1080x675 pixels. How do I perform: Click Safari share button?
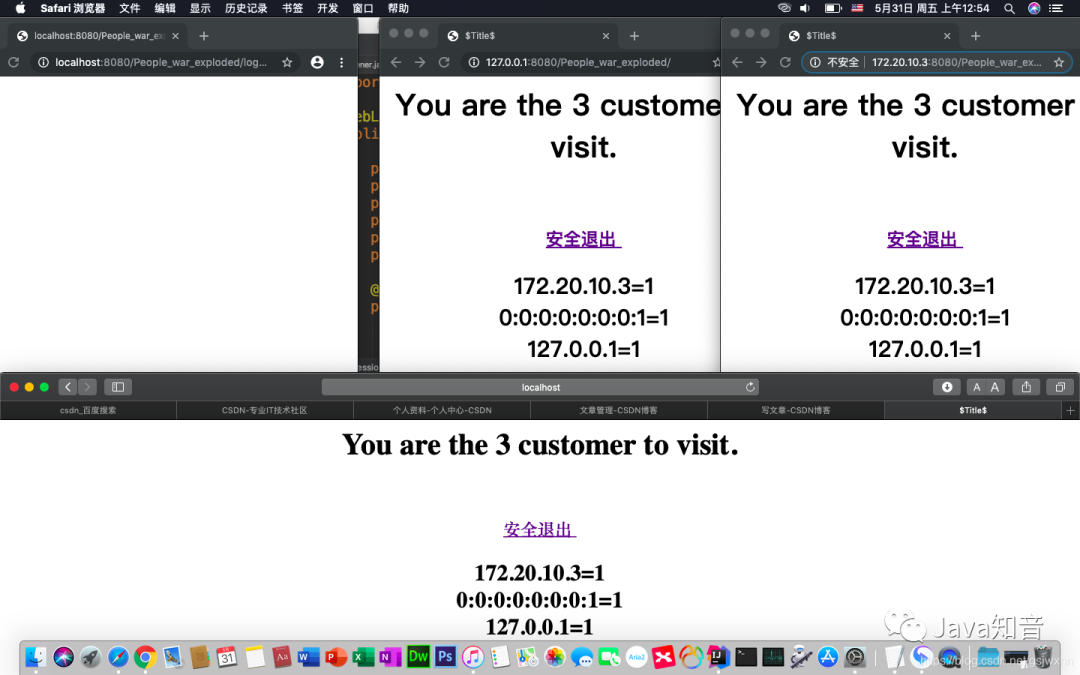tap(1026, 387)
